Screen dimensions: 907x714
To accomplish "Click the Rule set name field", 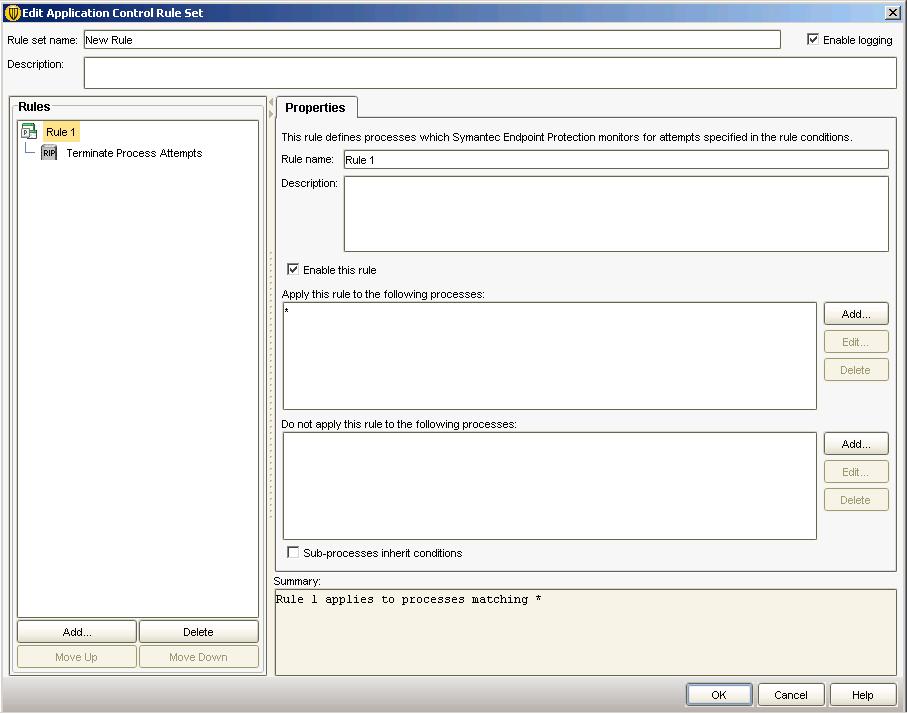I will 432,40.
